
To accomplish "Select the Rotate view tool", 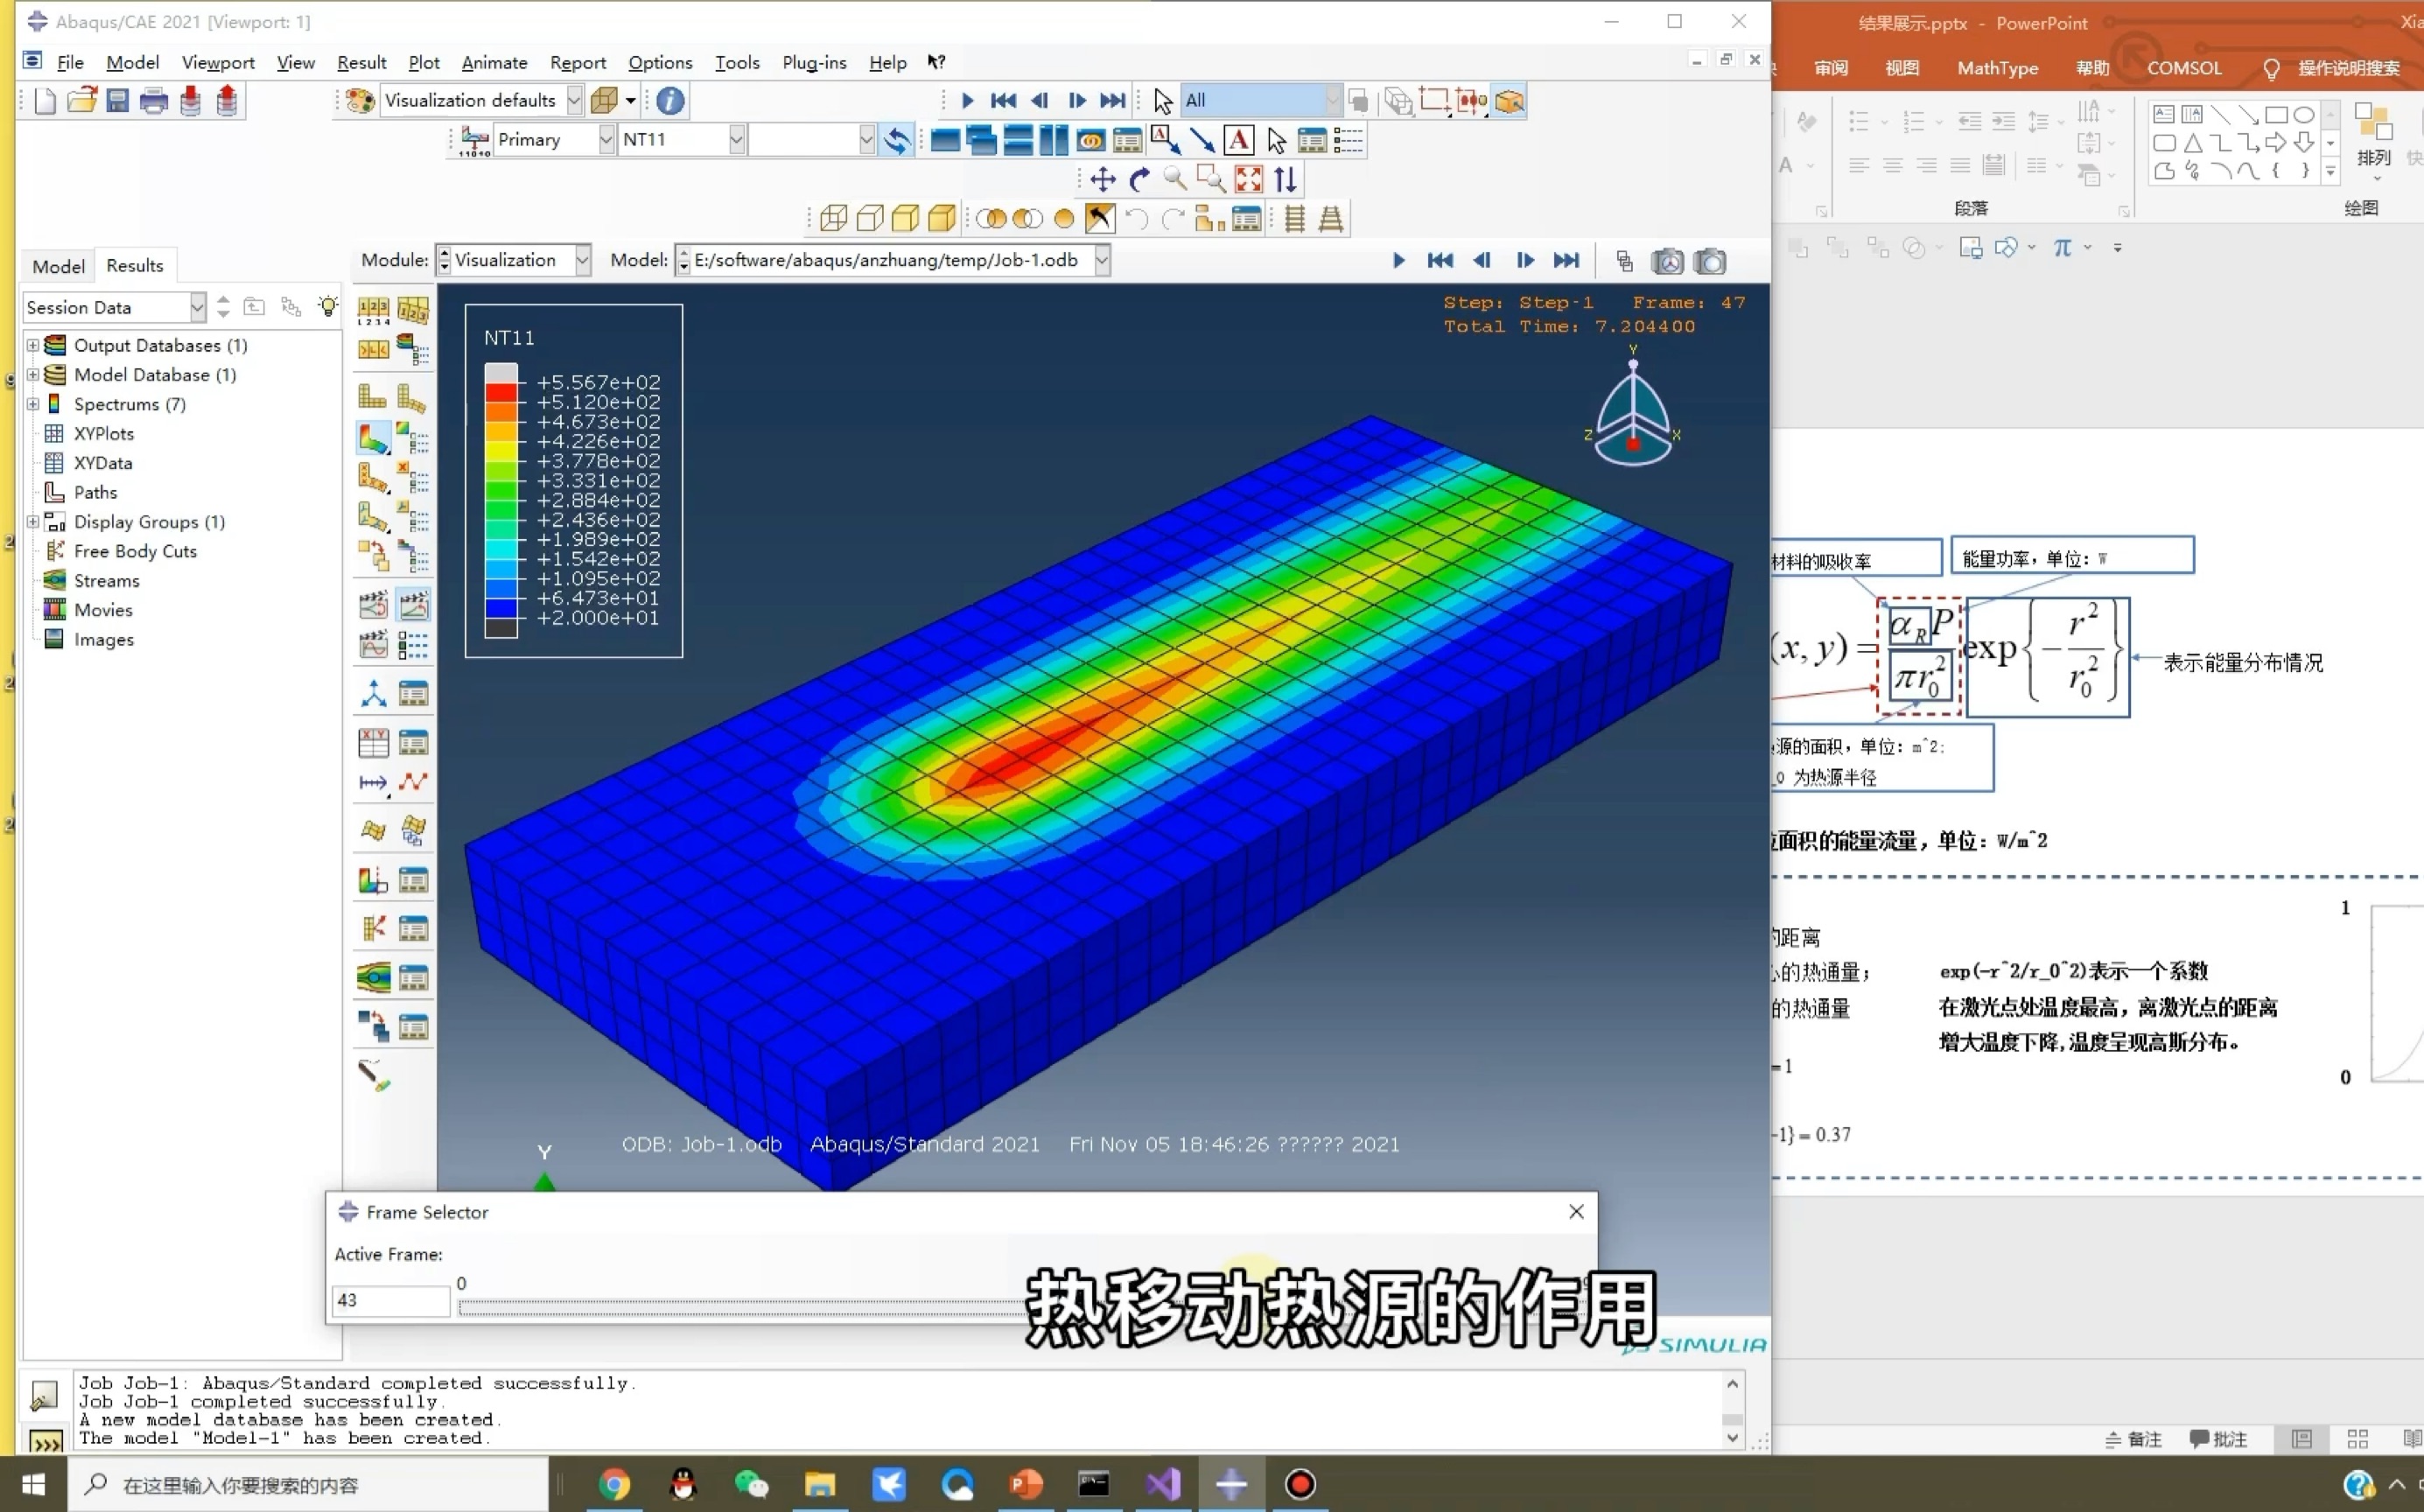I will (1139, 179).
